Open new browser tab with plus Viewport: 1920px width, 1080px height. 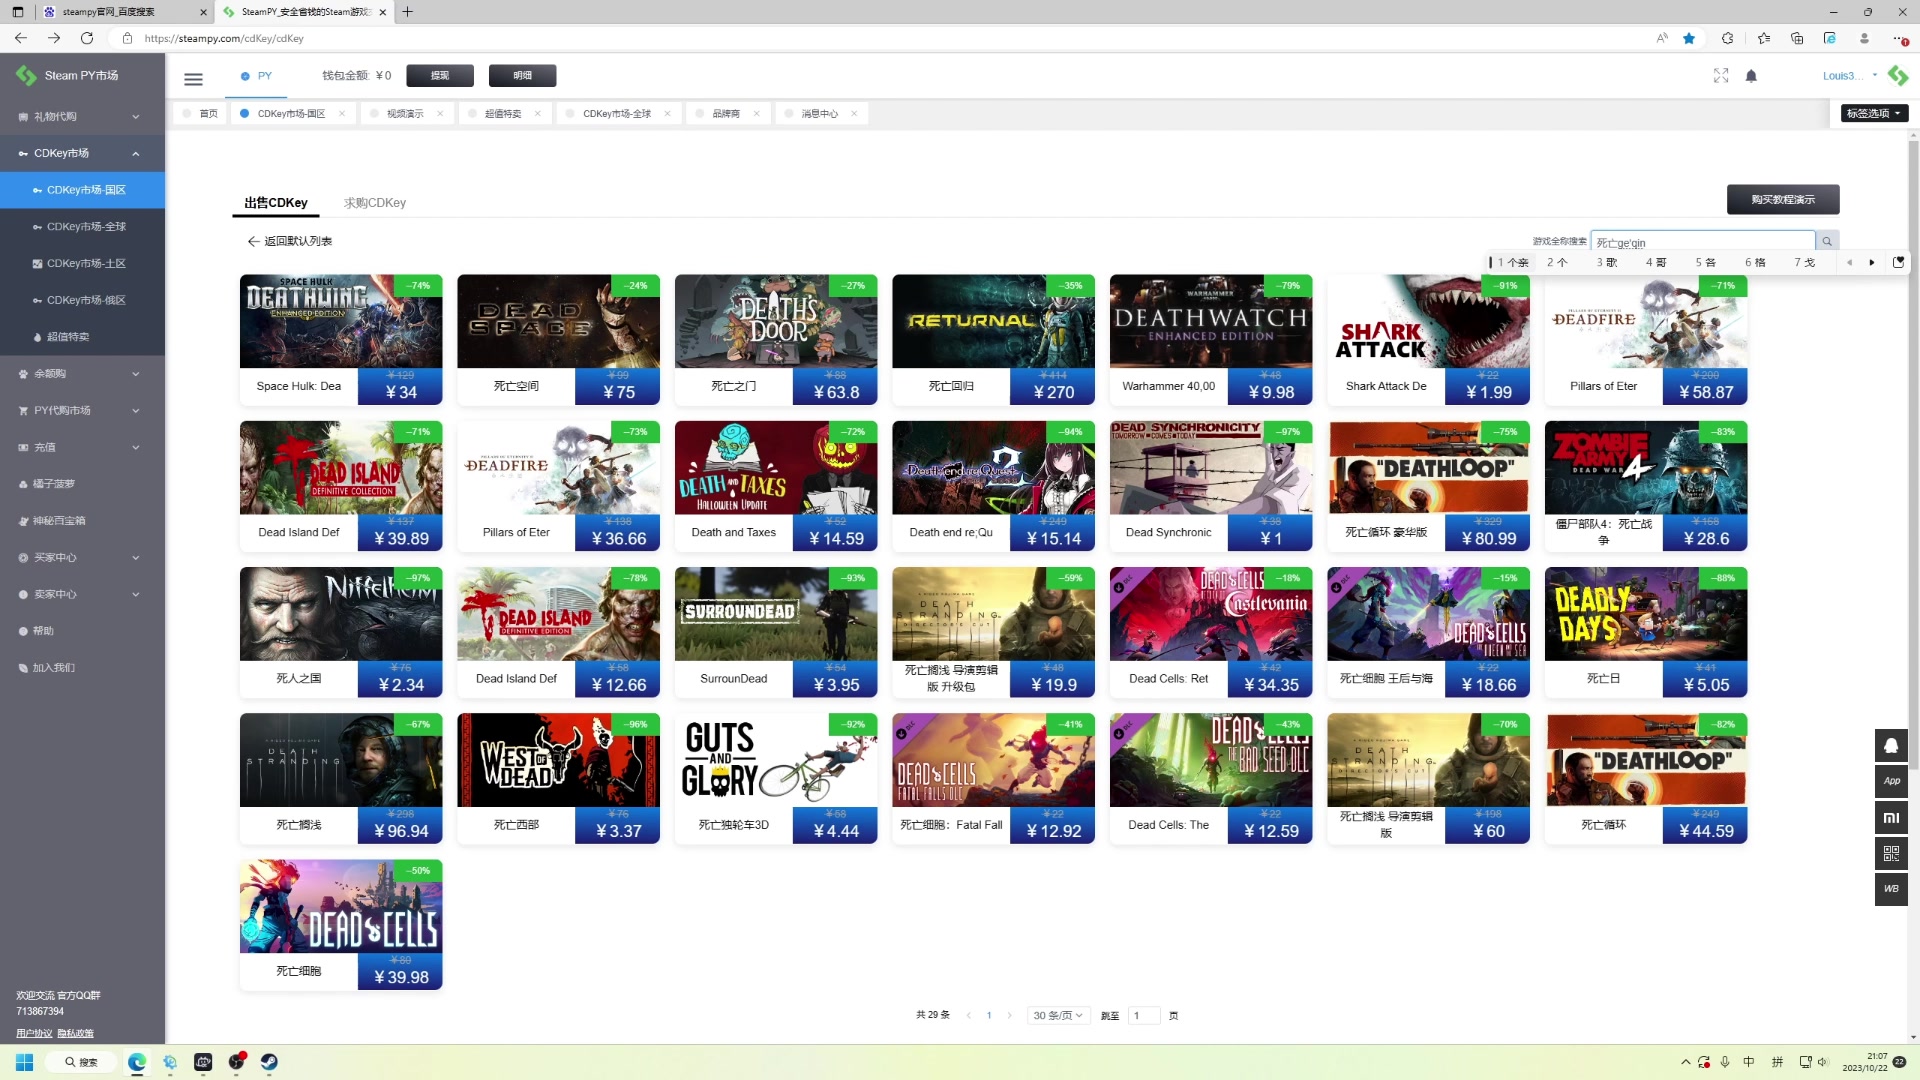coord(408,12)
